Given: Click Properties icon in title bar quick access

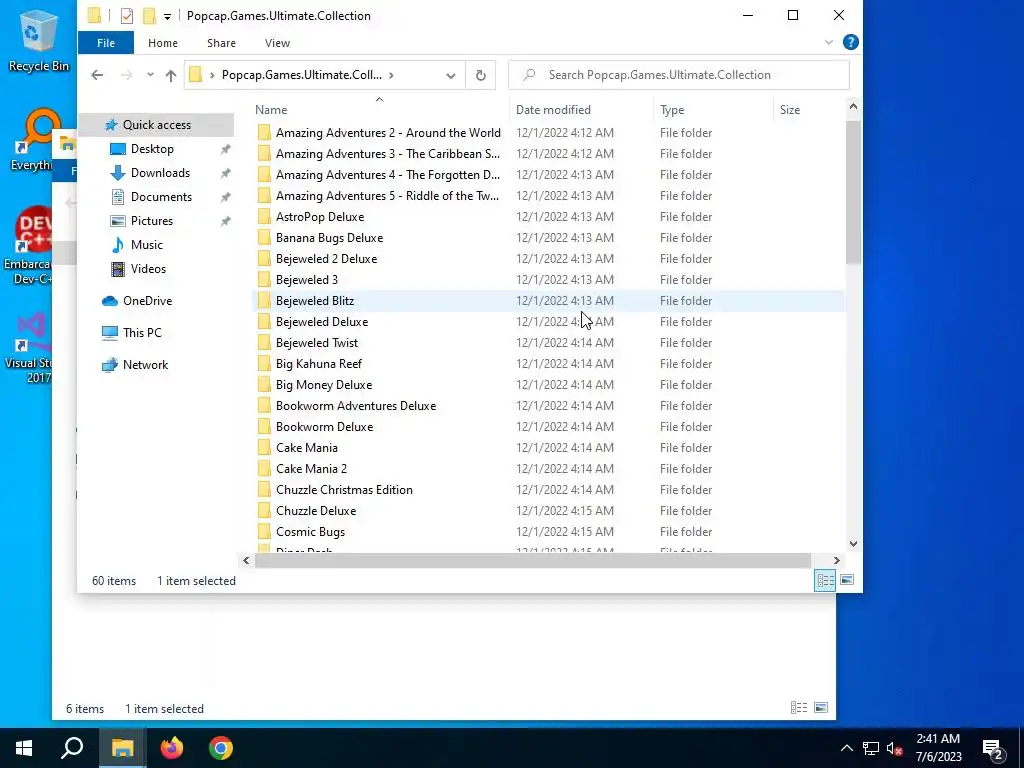Looking at the screenshot, I should [127, 16].
